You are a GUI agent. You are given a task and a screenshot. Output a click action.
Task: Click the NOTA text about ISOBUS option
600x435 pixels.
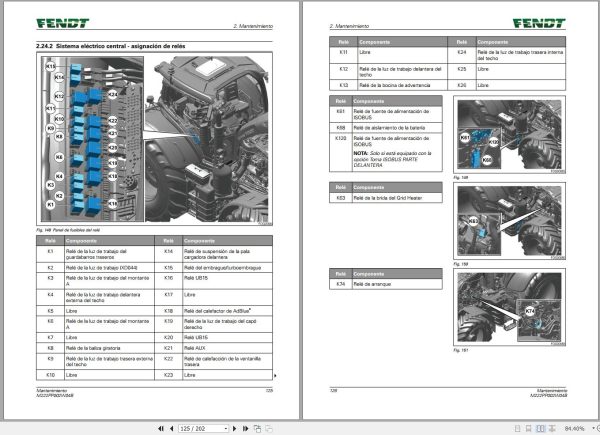click(x=393, y=159)
